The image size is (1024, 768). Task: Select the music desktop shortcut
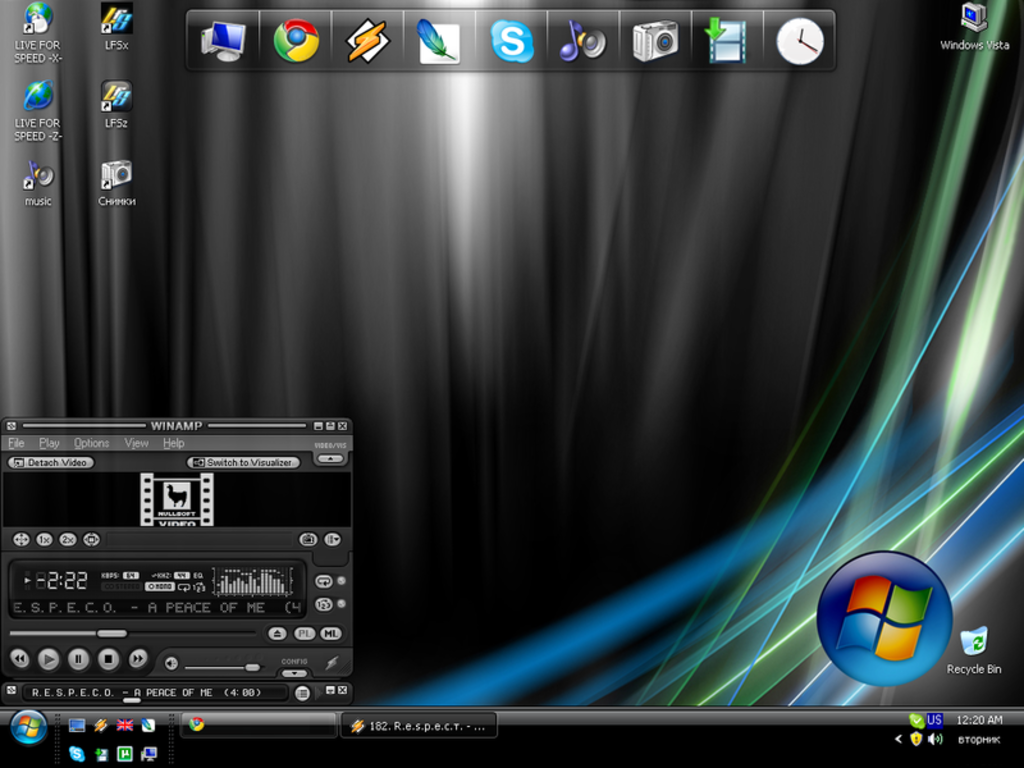[38, 183]
